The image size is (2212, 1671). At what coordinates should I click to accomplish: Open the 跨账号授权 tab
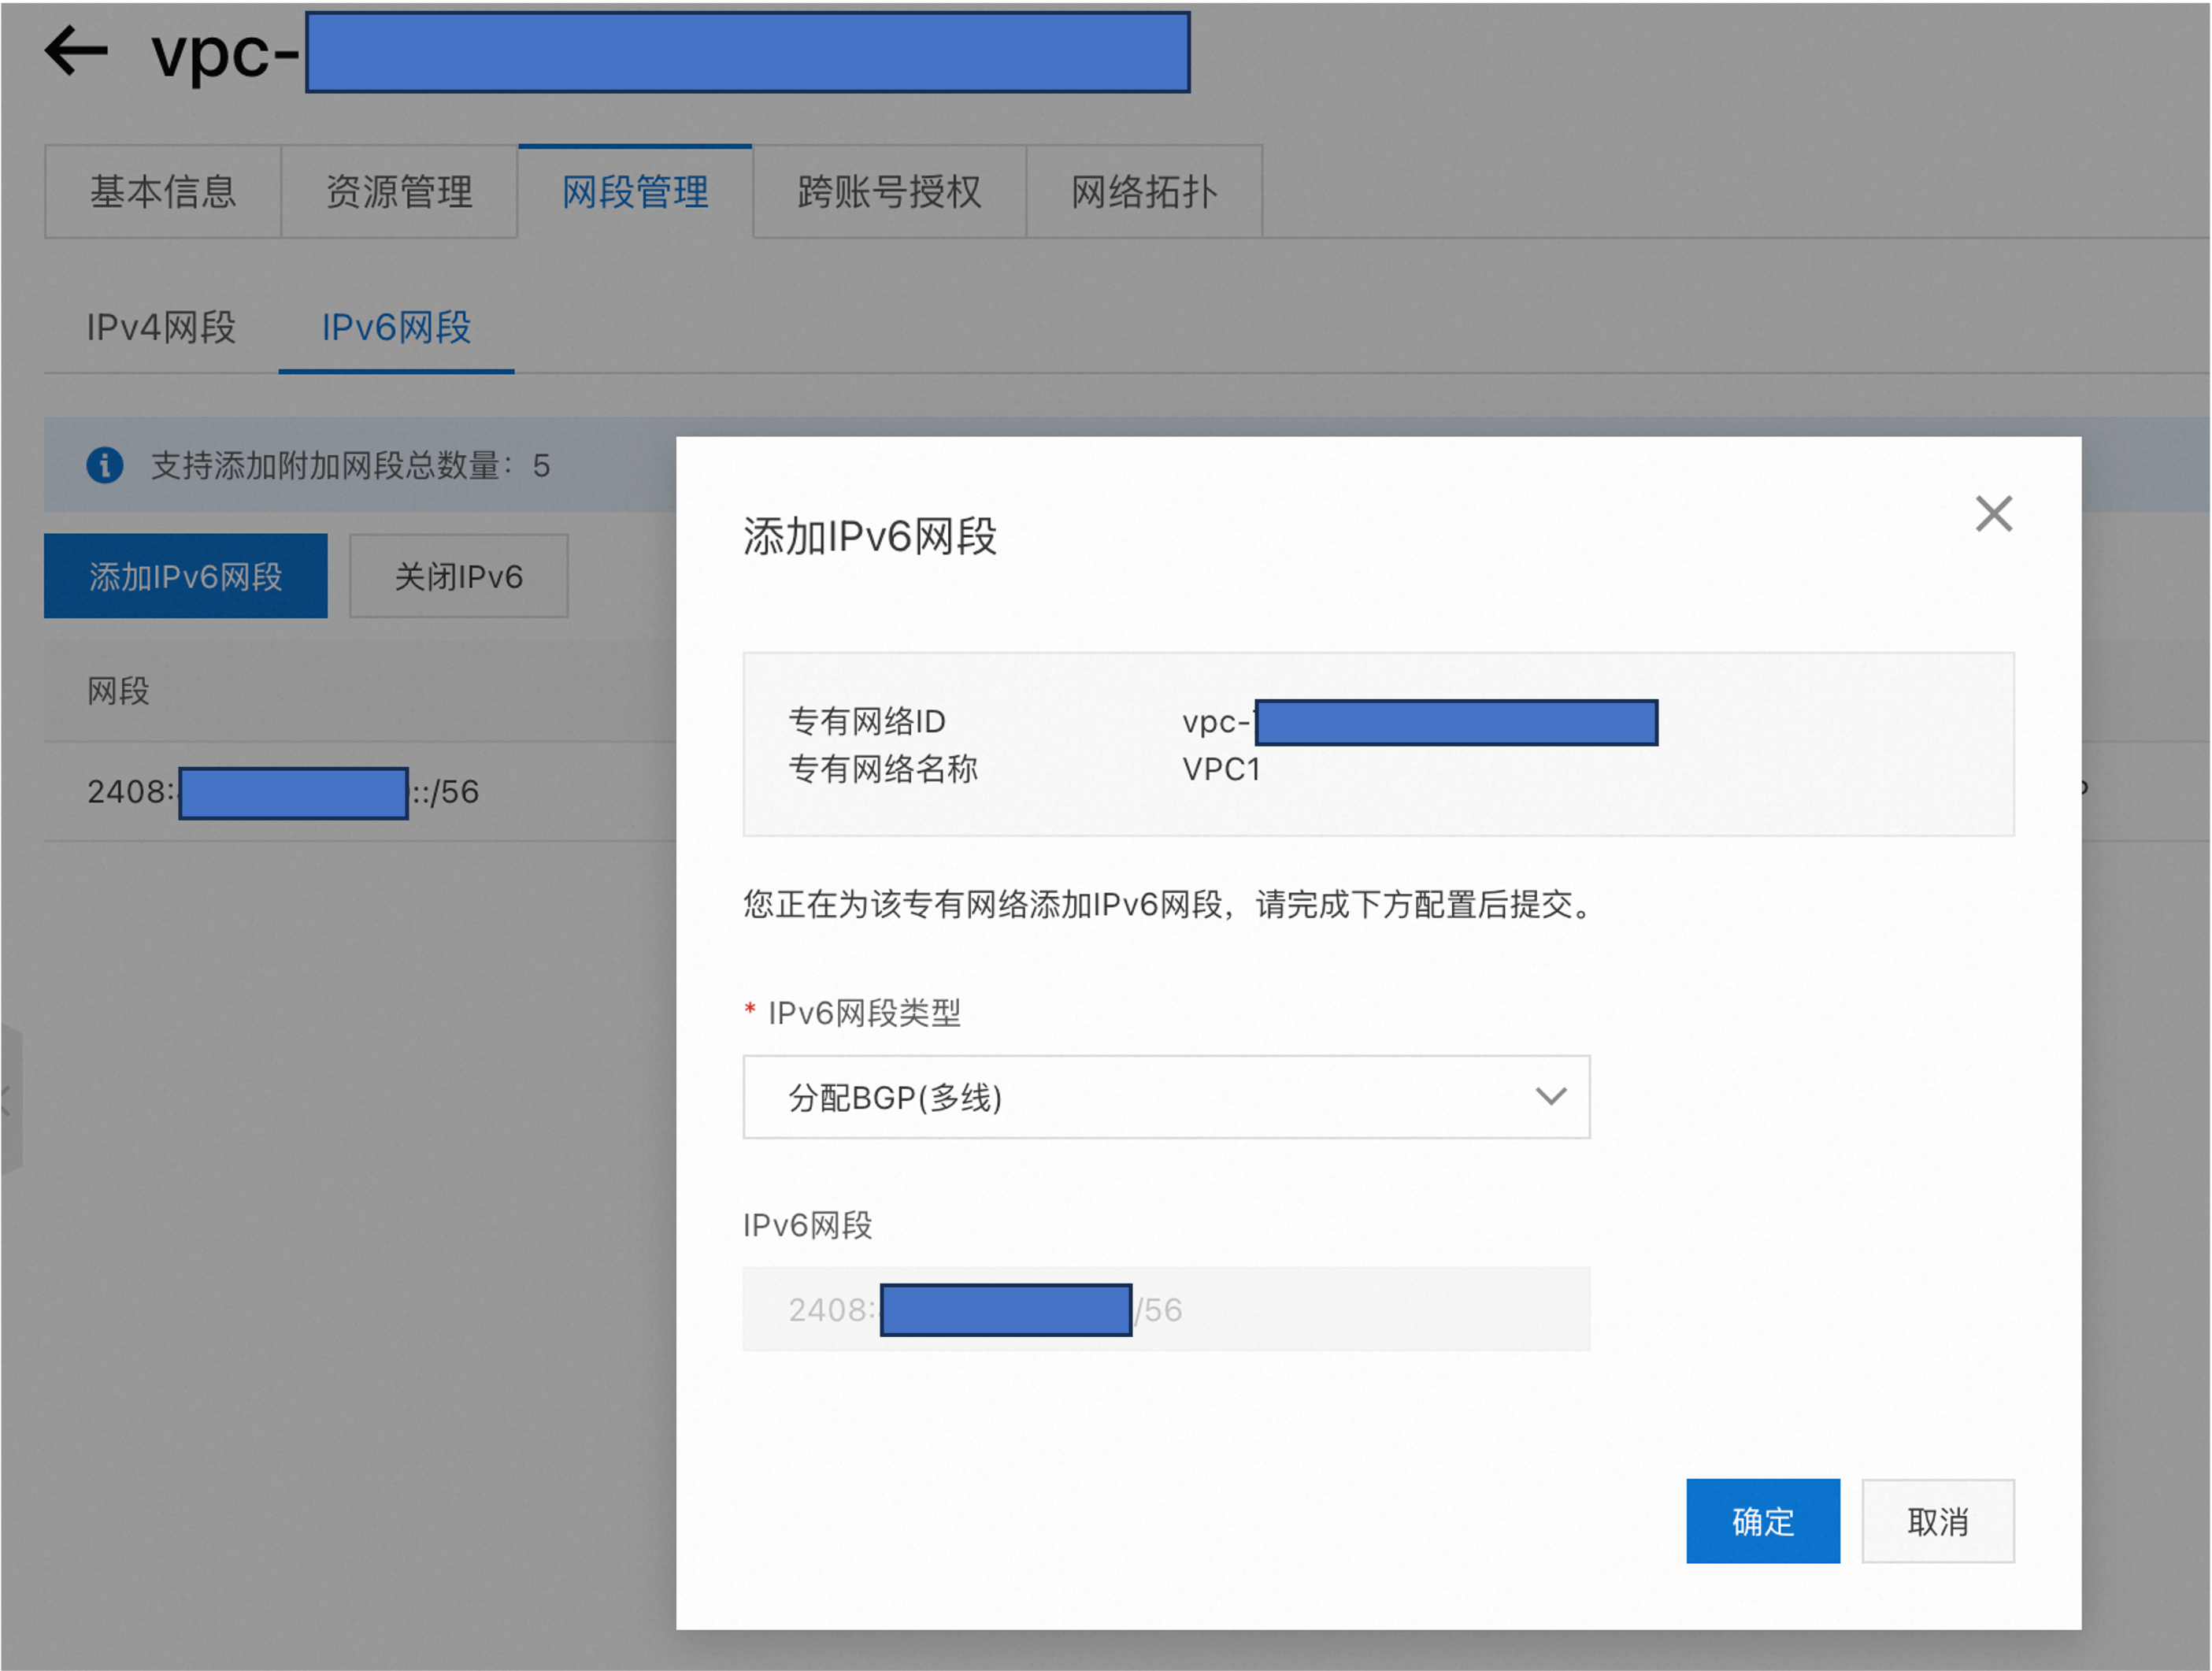click(x=889, y=191)
